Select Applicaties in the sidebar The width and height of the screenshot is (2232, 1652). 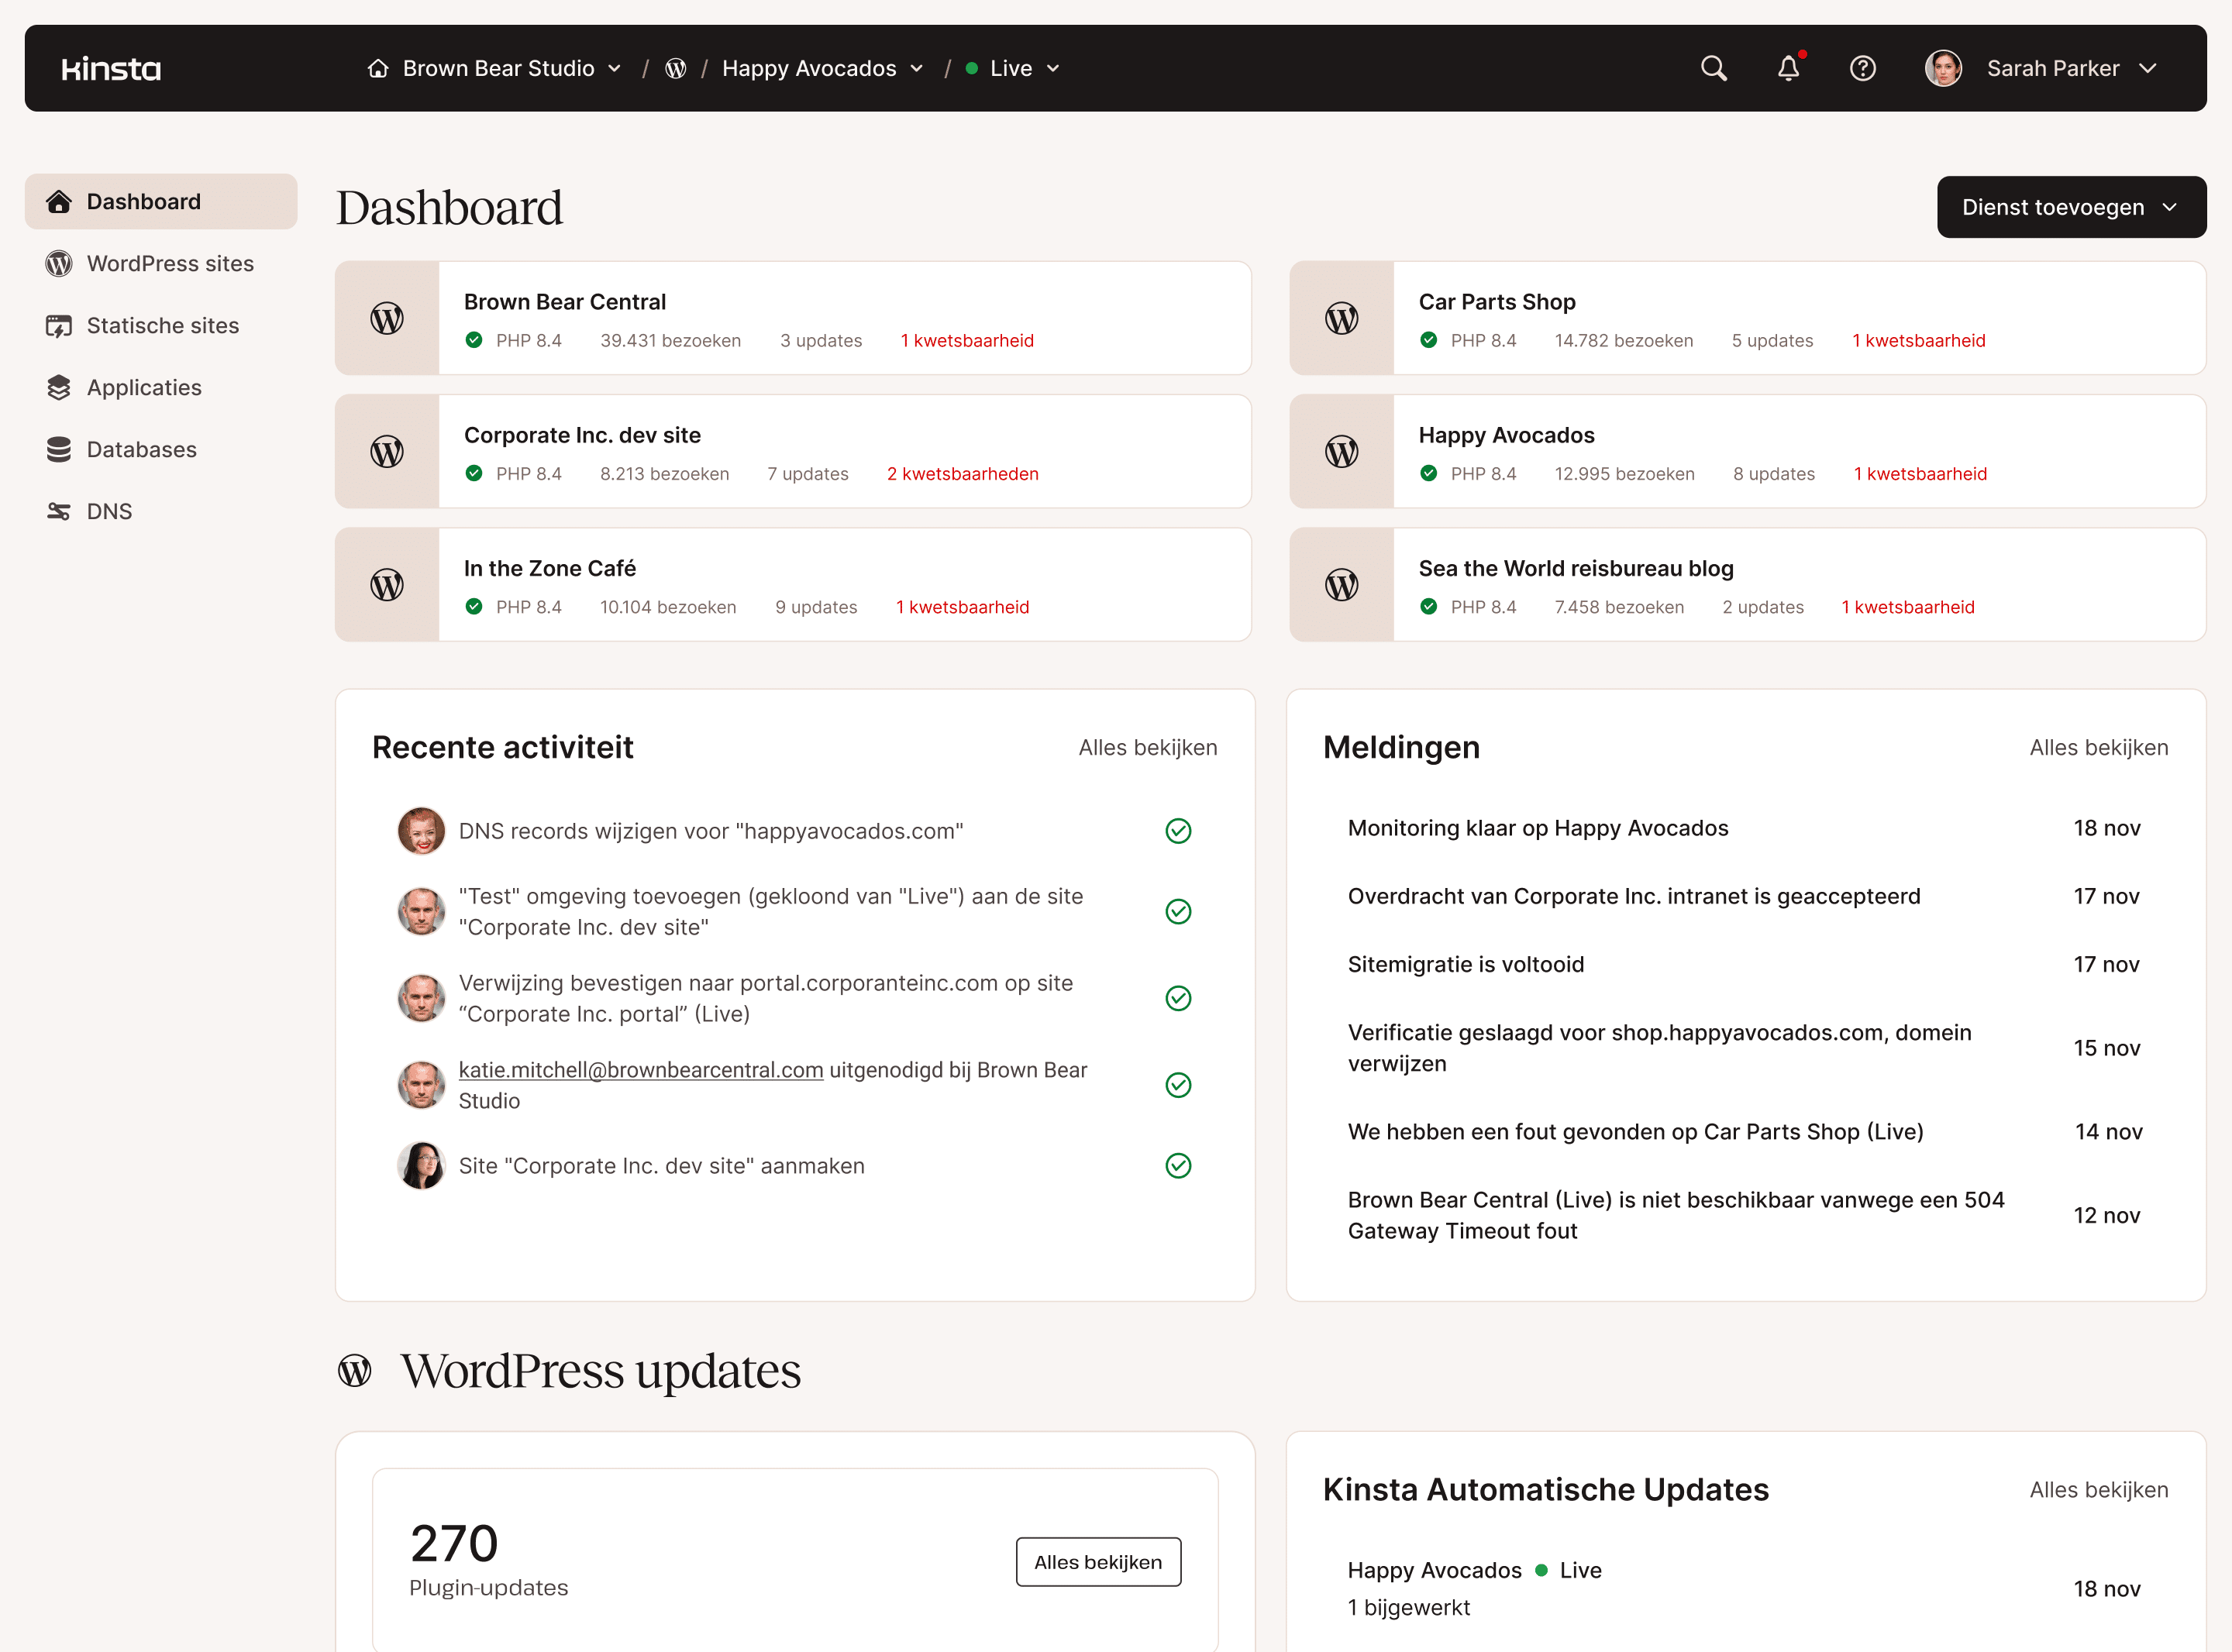click(144, 387)
